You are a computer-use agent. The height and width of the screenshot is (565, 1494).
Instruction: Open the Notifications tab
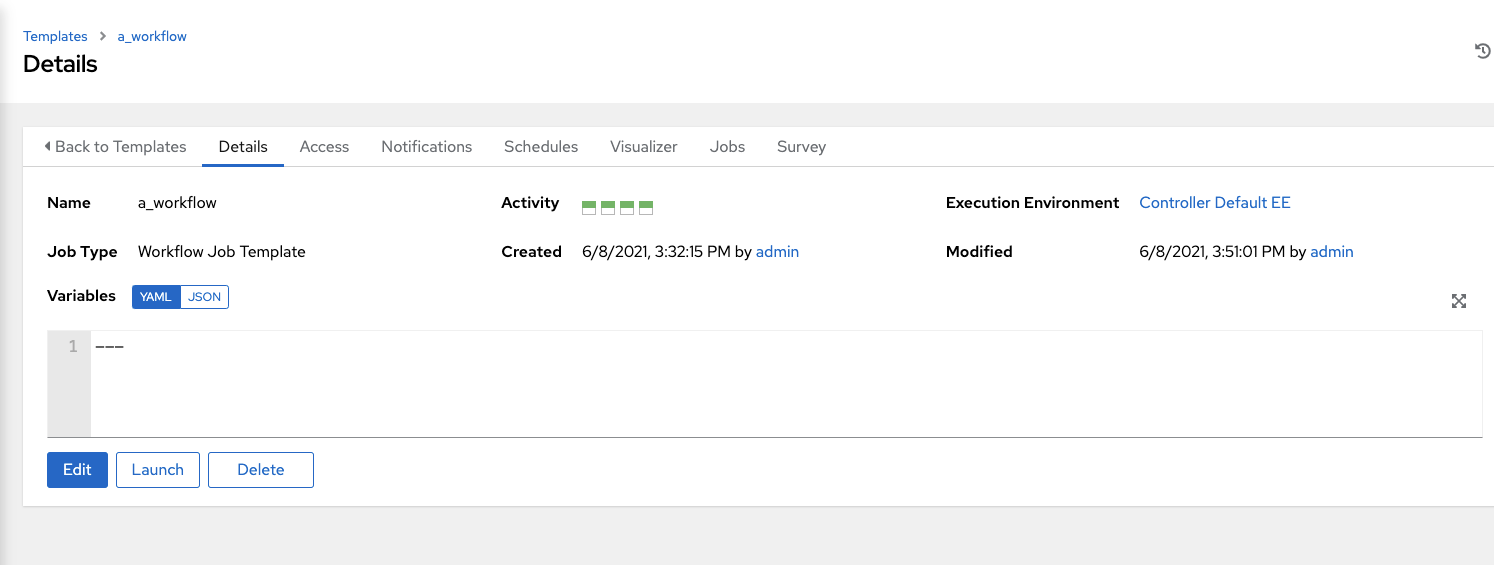coord(426,146)
